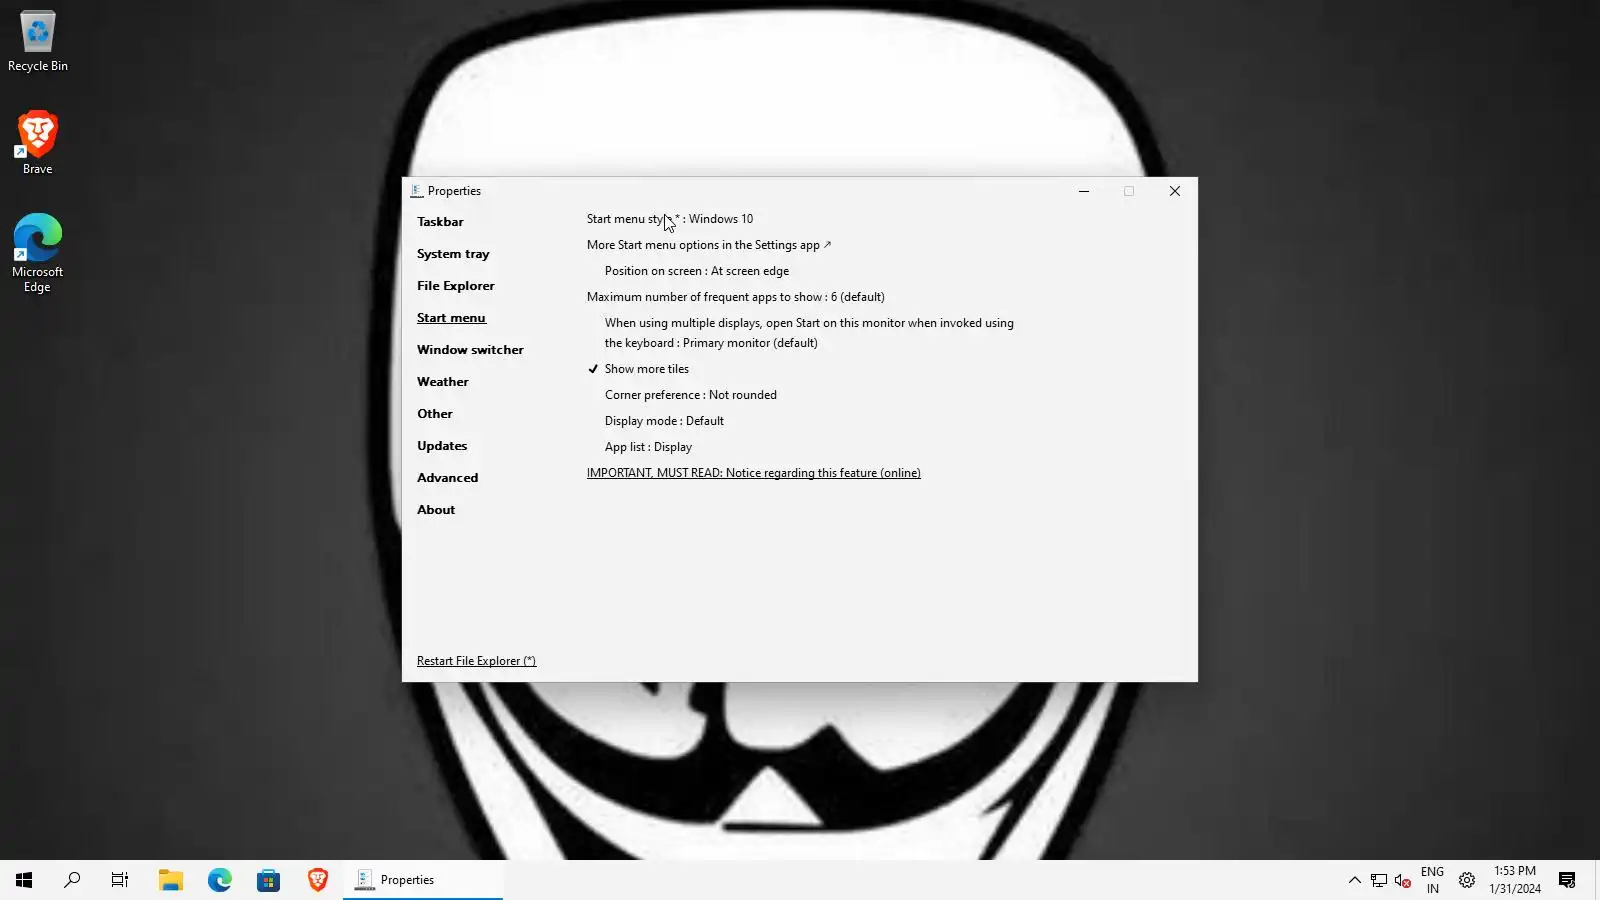The width and height of the screenshot is (1600, 900).
Task: Open More Start menu options in Settings app
Action: click(709, 245)
